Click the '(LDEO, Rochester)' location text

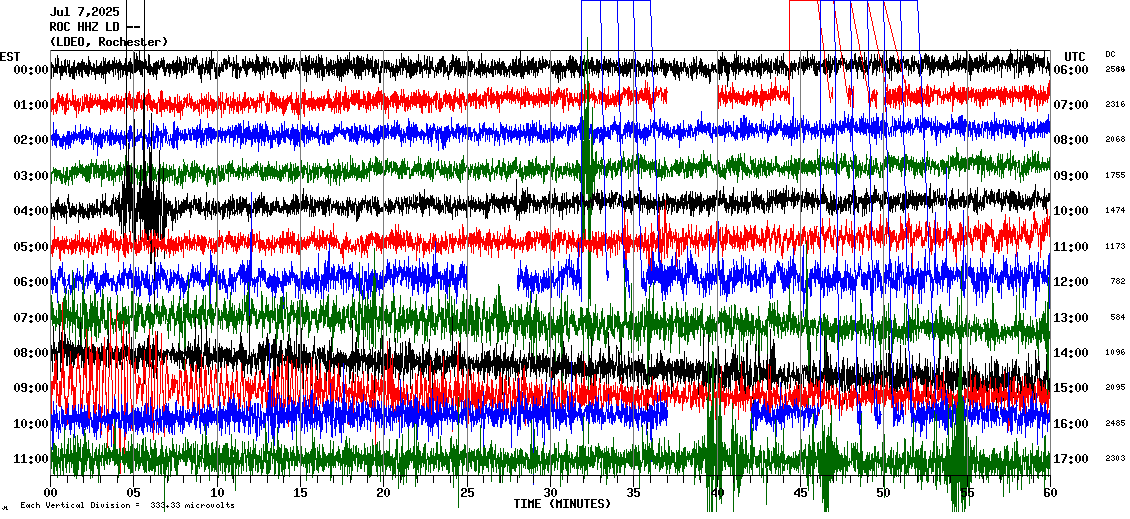coord(108,42)
